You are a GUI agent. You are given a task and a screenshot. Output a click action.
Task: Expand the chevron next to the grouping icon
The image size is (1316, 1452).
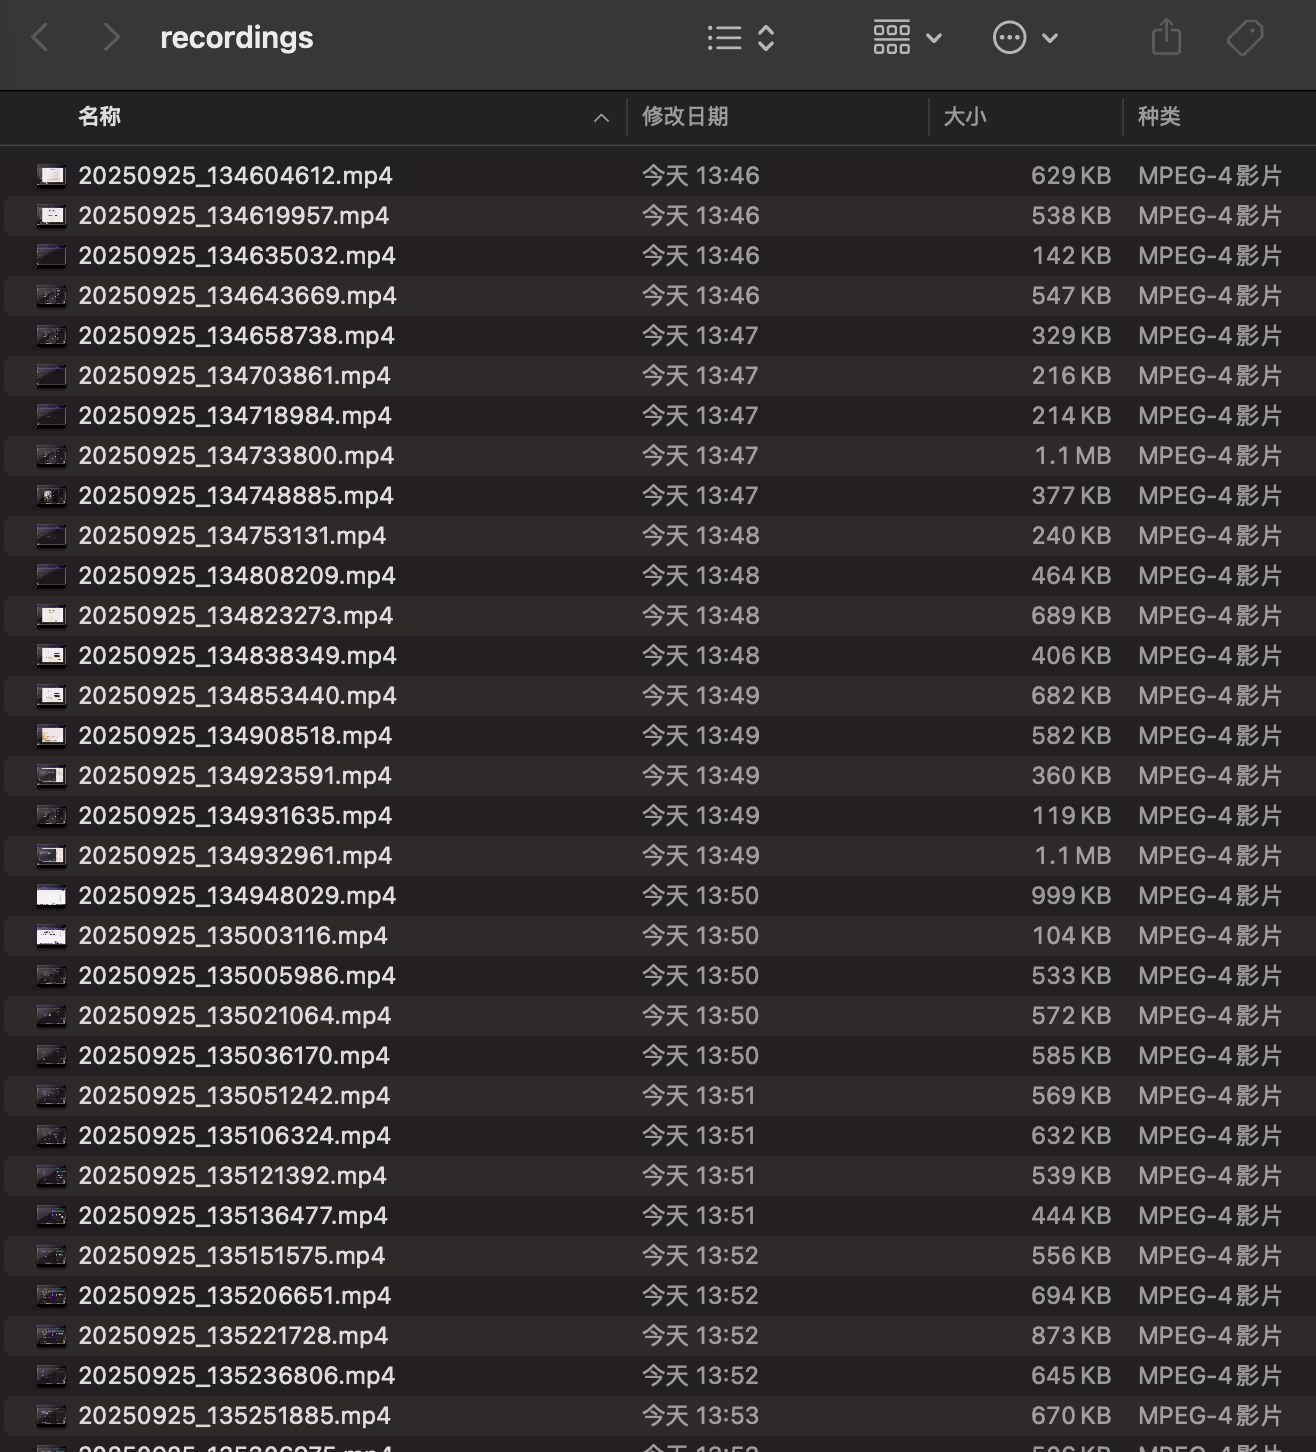coord(936,37)
